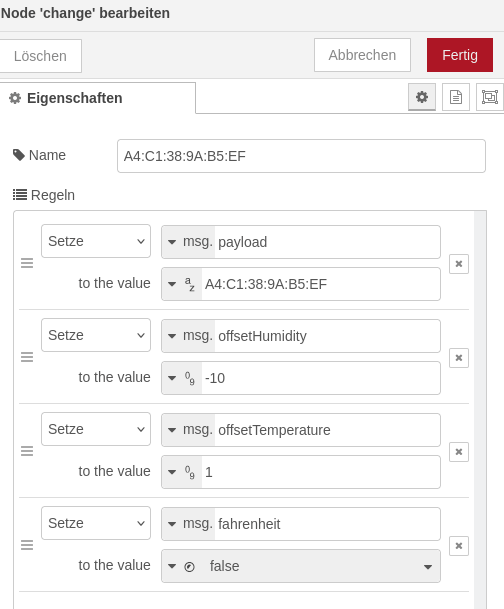
Task: Click the rules list vertical scrollbar
Action: 480,410
